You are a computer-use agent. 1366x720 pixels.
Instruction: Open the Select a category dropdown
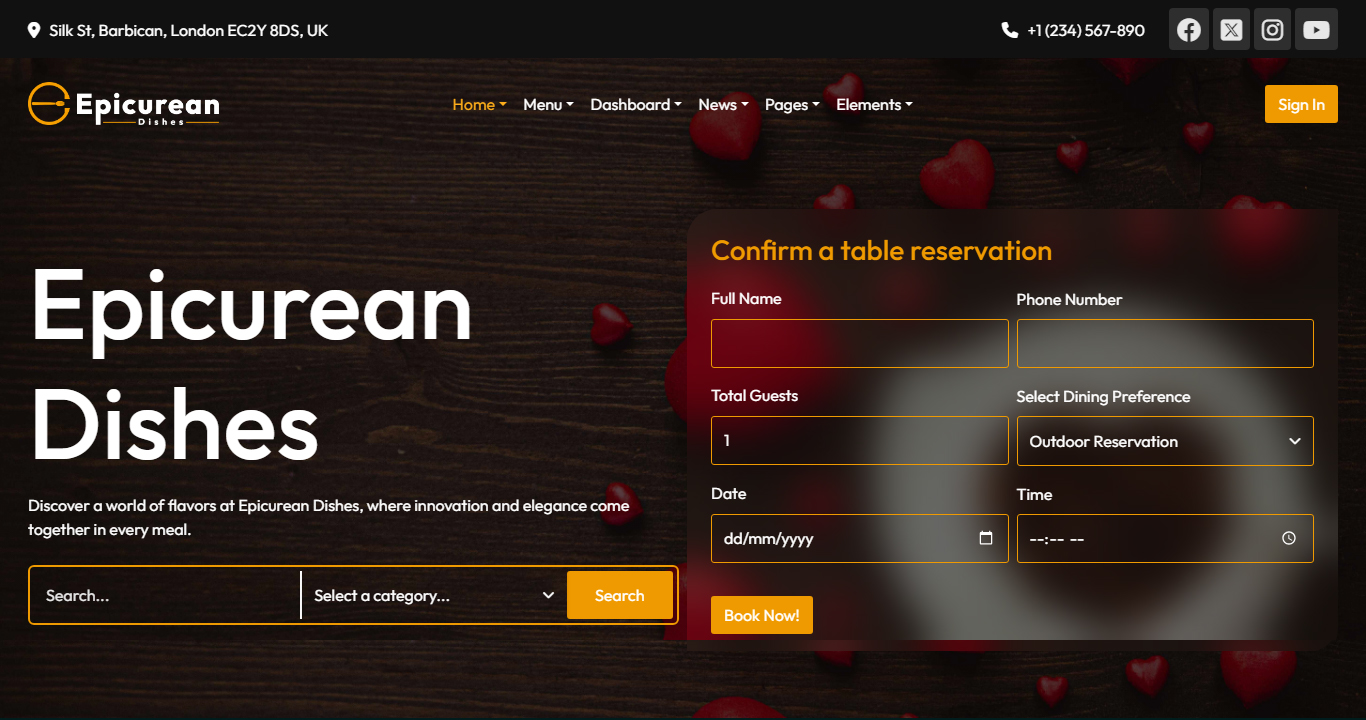coord(433,595)
